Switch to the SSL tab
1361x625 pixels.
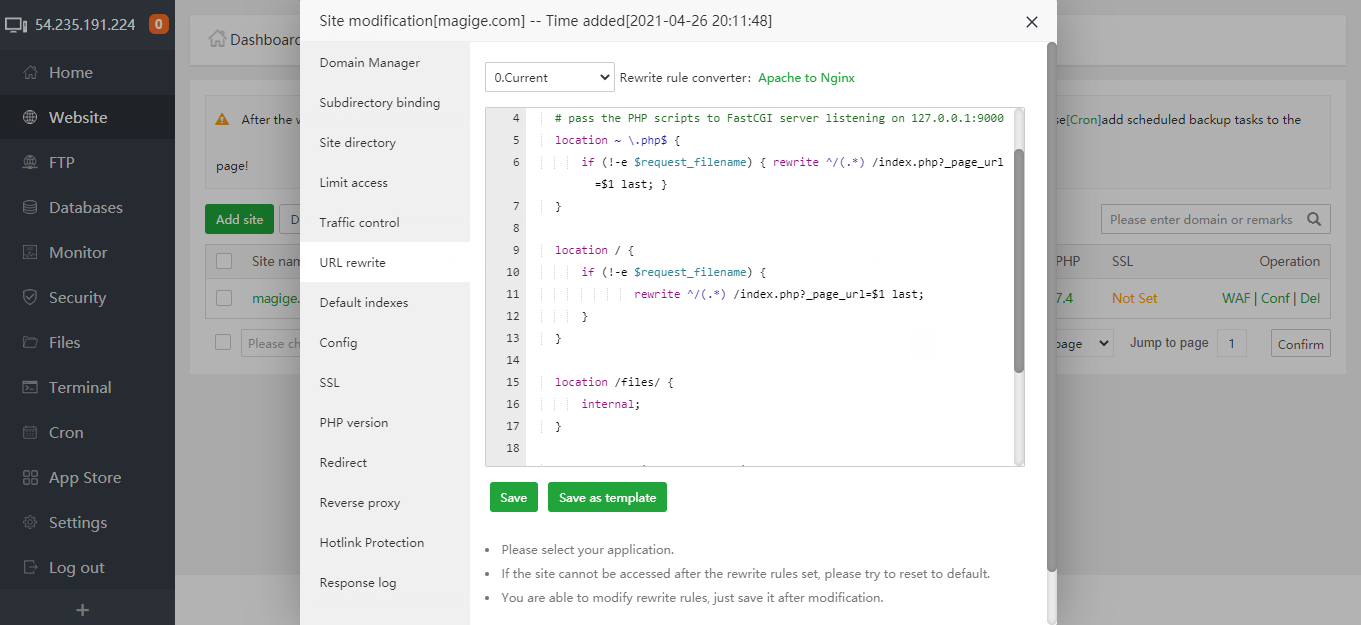pyautogui.click(x=330, y=383)
